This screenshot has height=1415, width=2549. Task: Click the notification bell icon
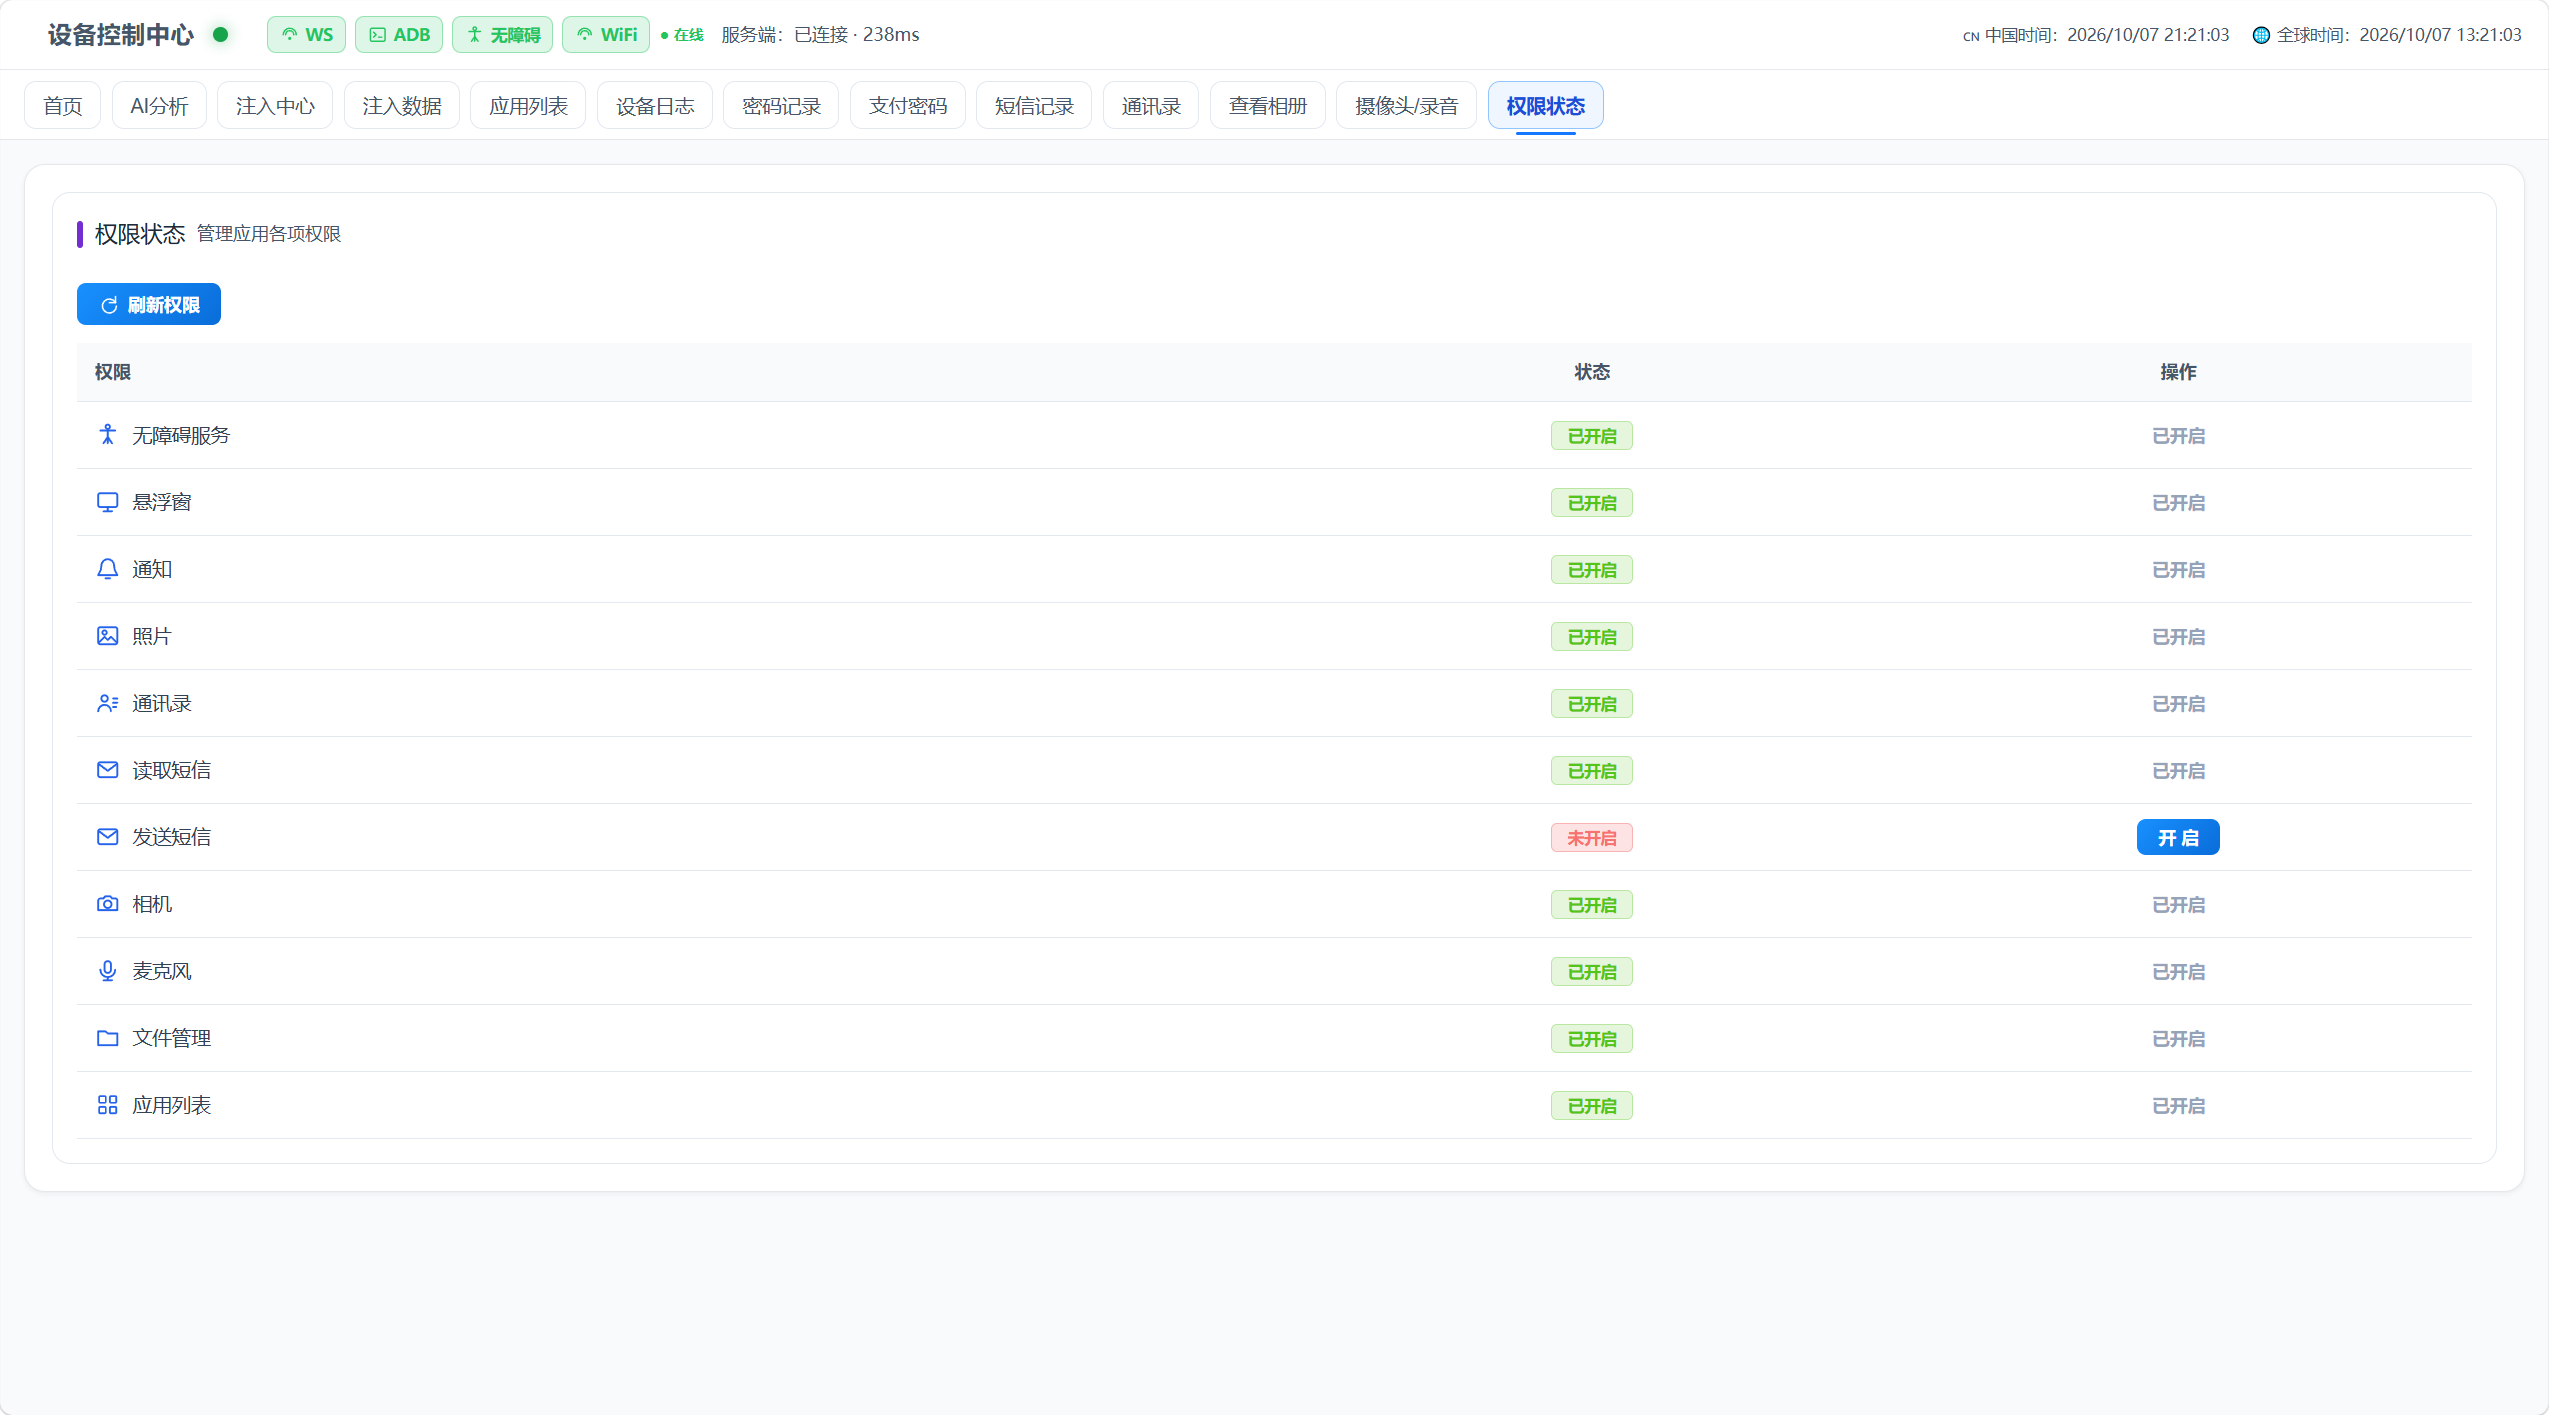point(107,569)
